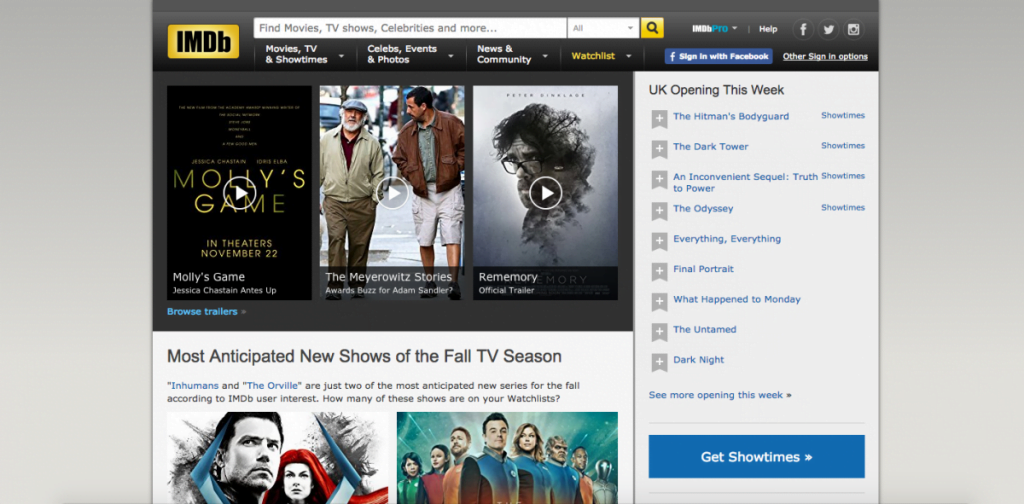
Task: Click the Browse trailers link
Action: (202, 312)
